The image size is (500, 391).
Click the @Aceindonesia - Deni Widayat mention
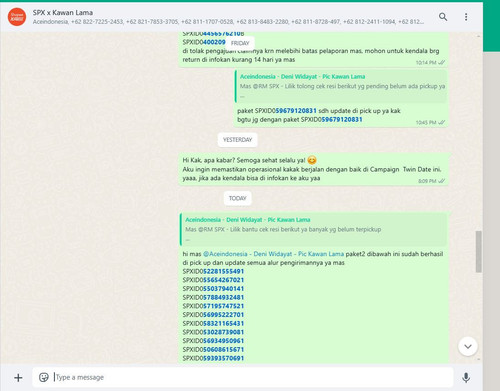[273, 254]
